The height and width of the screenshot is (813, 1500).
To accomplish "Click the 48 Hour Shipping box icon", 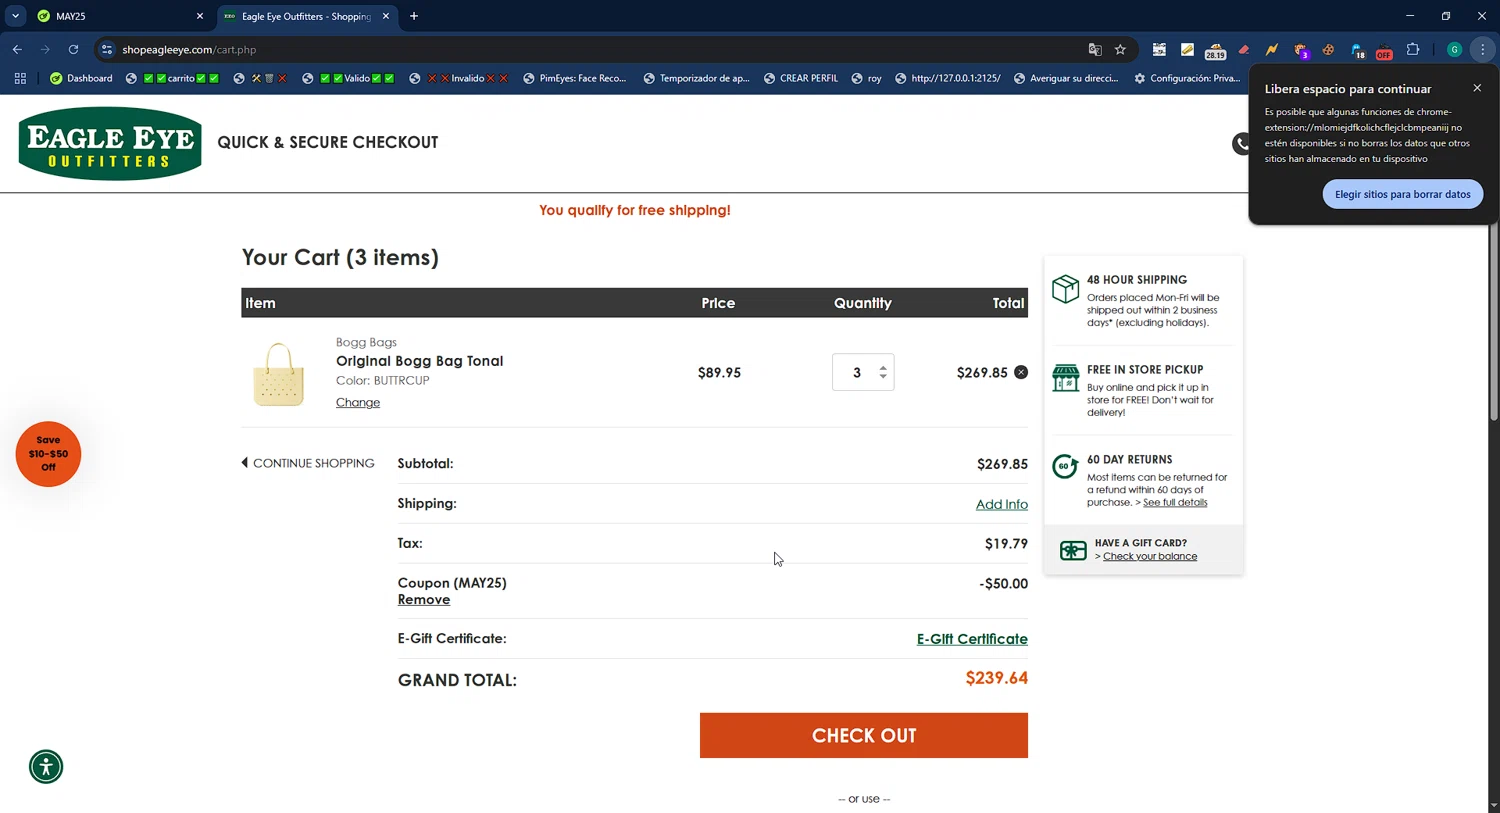I will point(1066,289).
